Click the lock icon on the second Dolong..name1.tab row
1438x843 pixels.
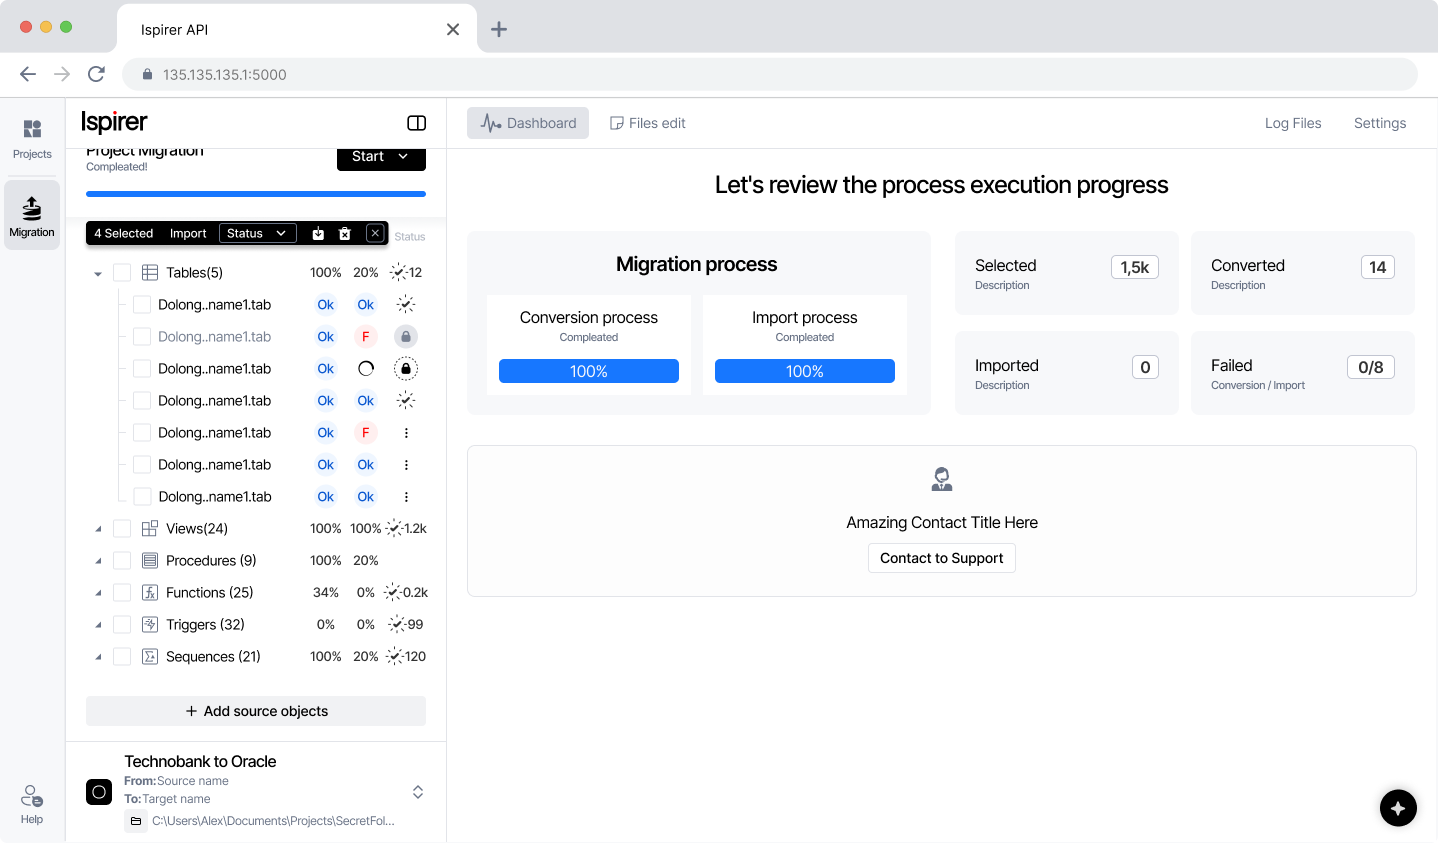pyautogui.click(x=405, y=336)
